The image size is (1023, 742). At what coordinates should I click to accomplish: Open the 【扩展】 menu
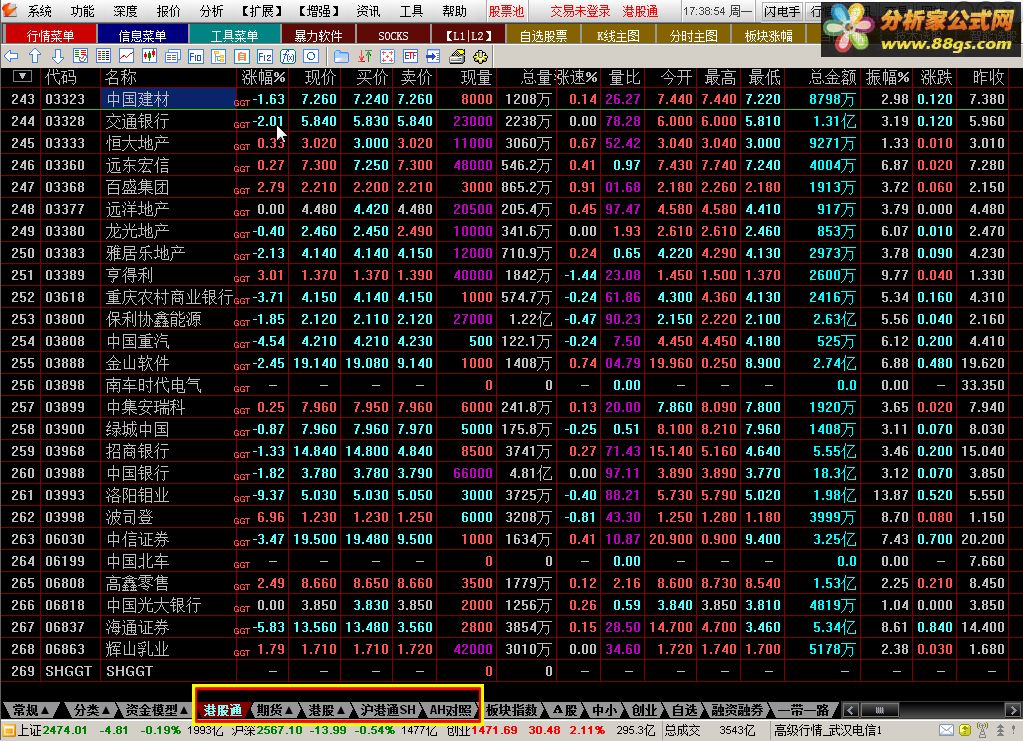click(x=262, y=11)
